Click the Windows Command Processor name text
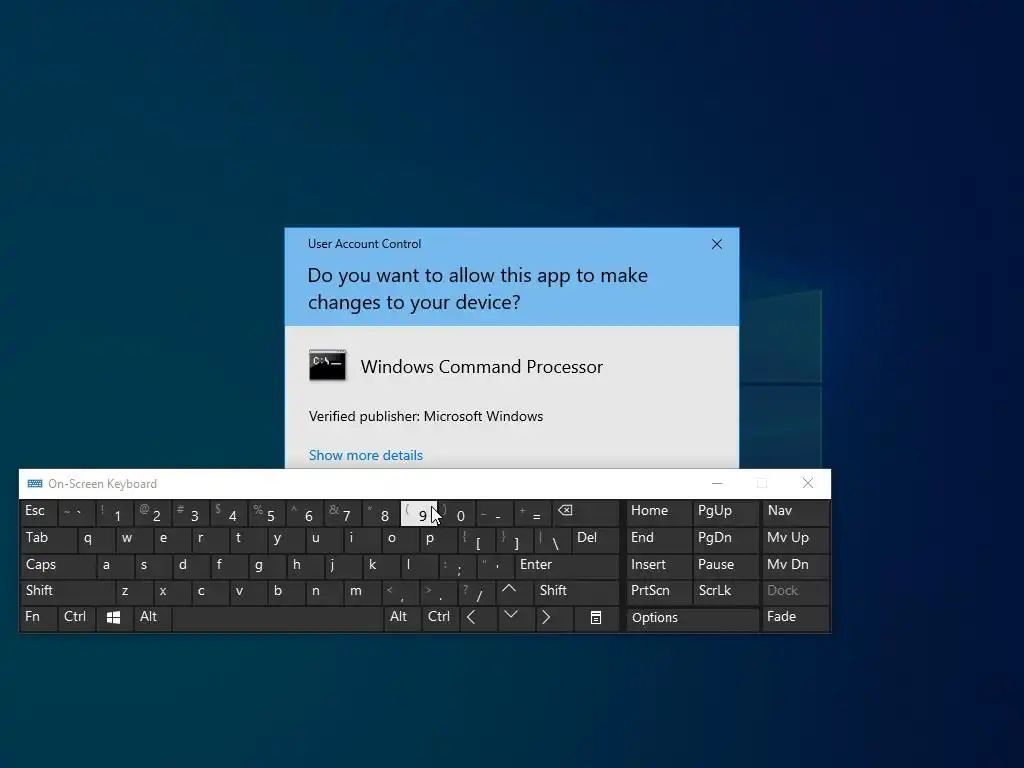 coord(481,367)
